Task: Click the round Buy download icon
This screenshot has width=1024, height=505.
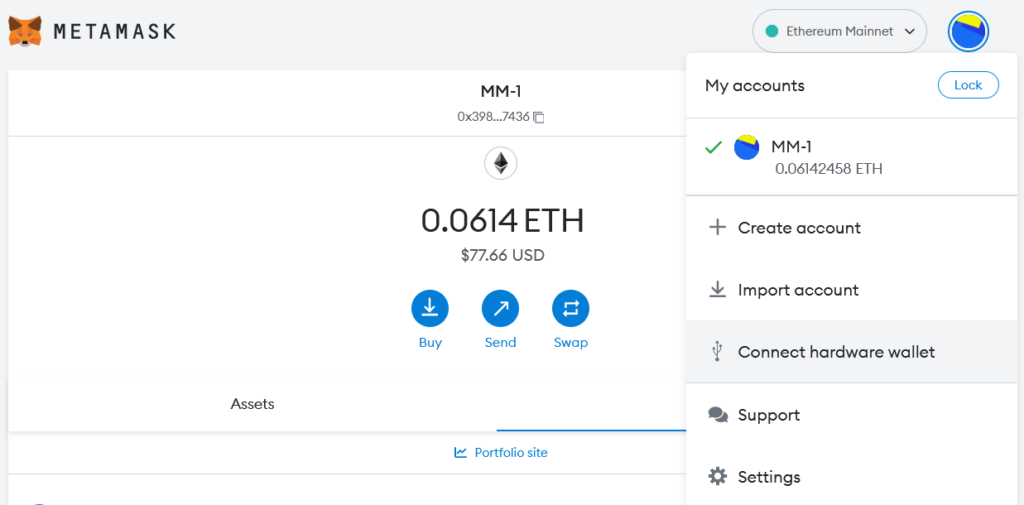Action: [x=430, y=308]
